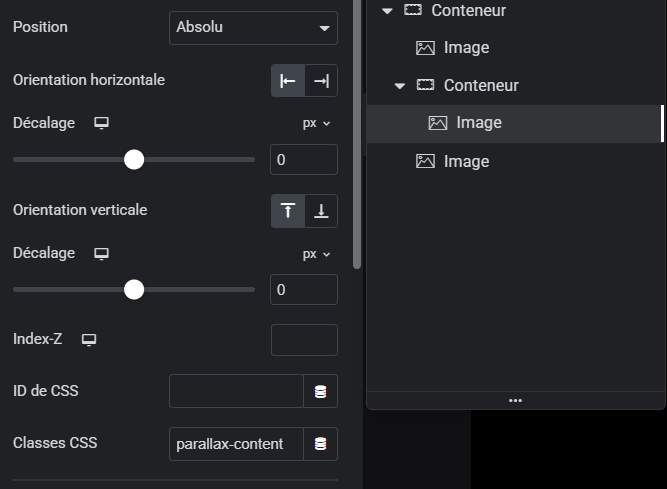This screenshot has height=489, width=667.
Task: Open the Position dropdown set to Absolu
Action: point(253,28)
